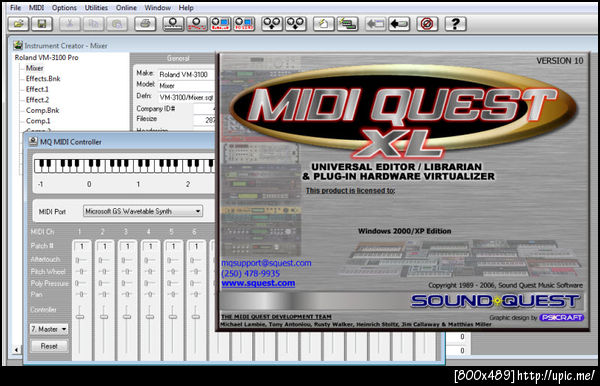Screen dimensions: 600x386
Task: Click the Model field showing Mixer
Action: (186, 86)
